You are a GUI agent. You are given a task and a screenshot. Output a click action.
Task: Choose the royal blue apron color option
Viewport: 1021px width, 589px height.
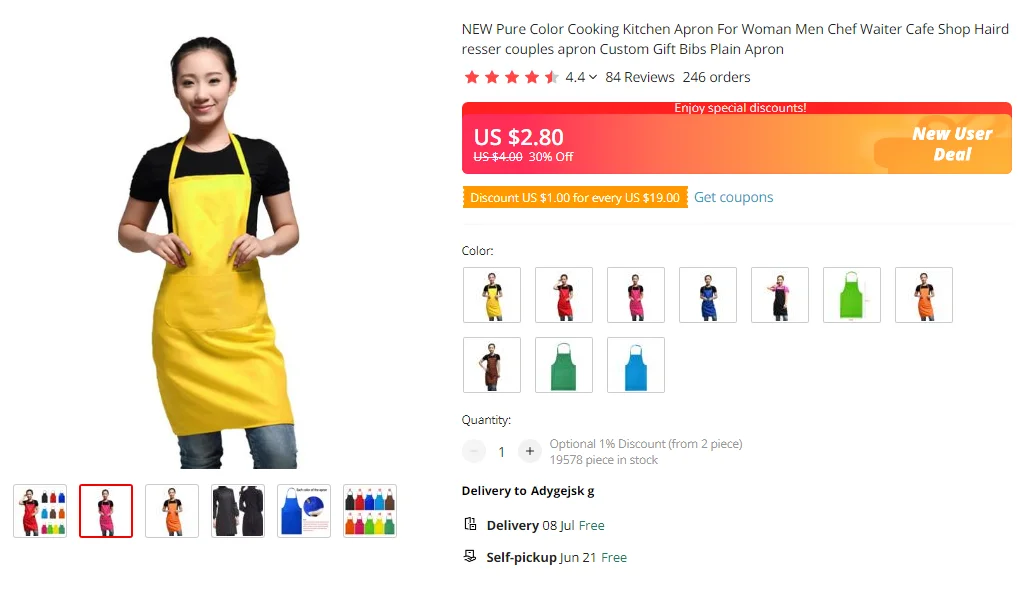pyautogui.click(x=708, y=295)
